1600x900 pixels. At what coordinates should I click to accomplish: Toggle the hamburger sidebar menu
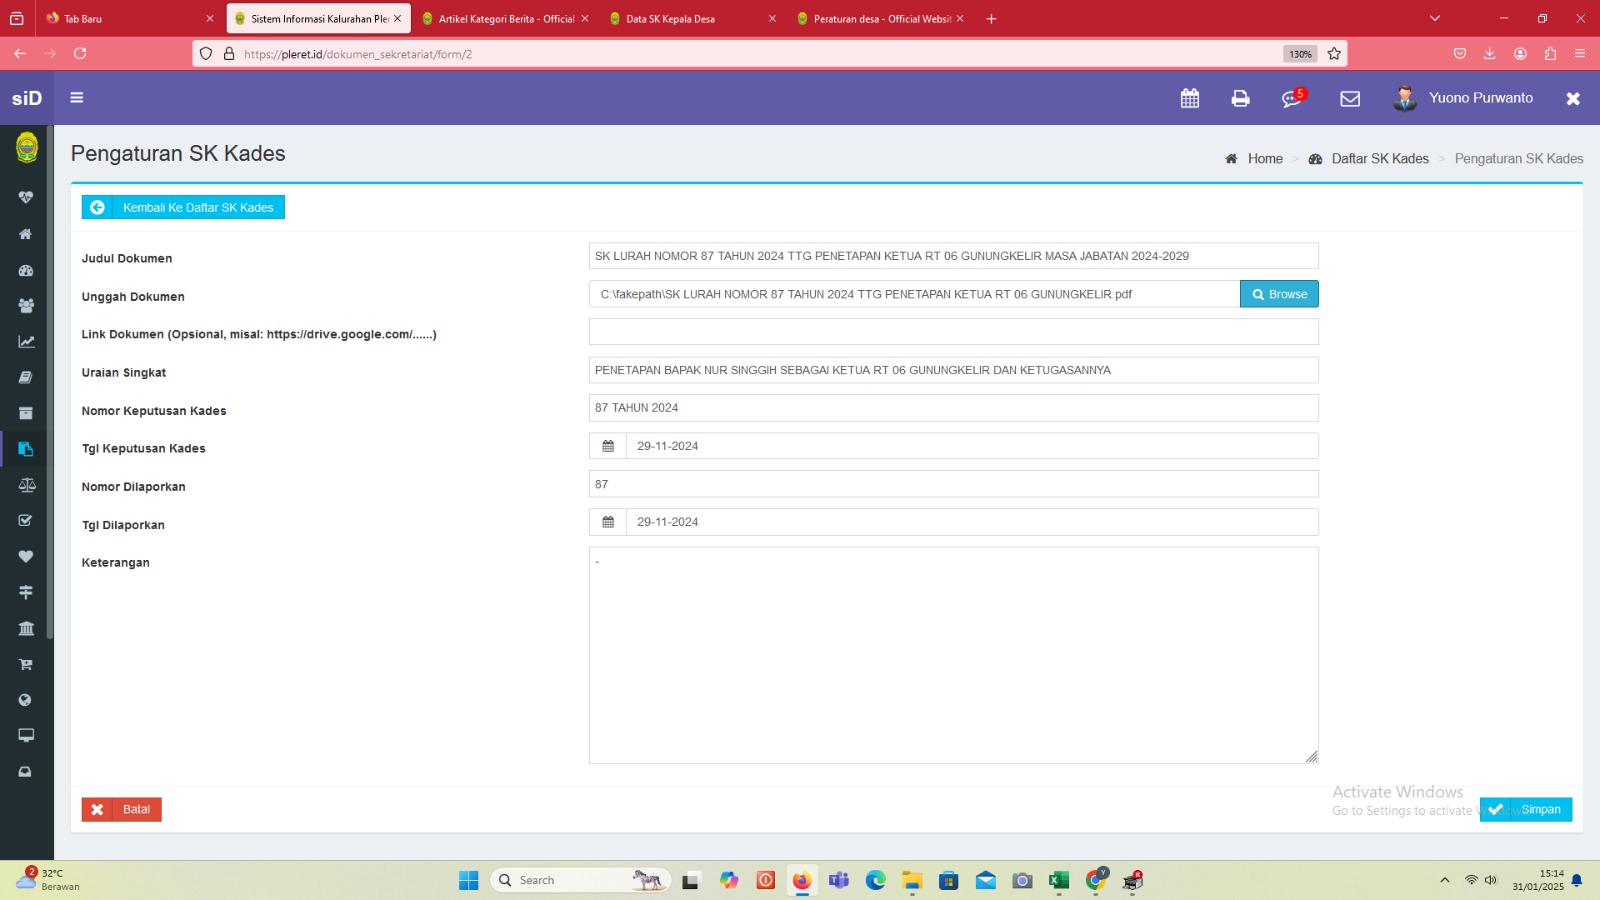point(77,98)
